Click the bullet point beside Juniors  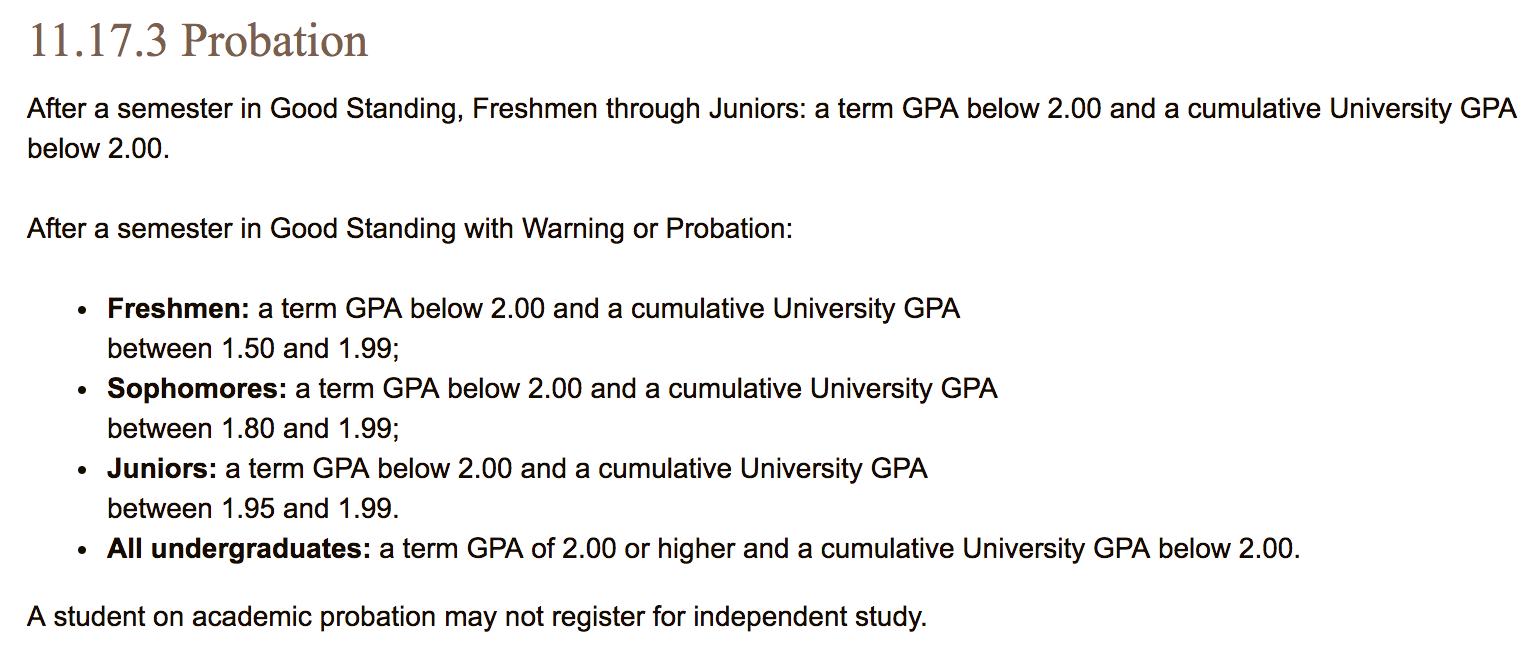click(84, 470)
